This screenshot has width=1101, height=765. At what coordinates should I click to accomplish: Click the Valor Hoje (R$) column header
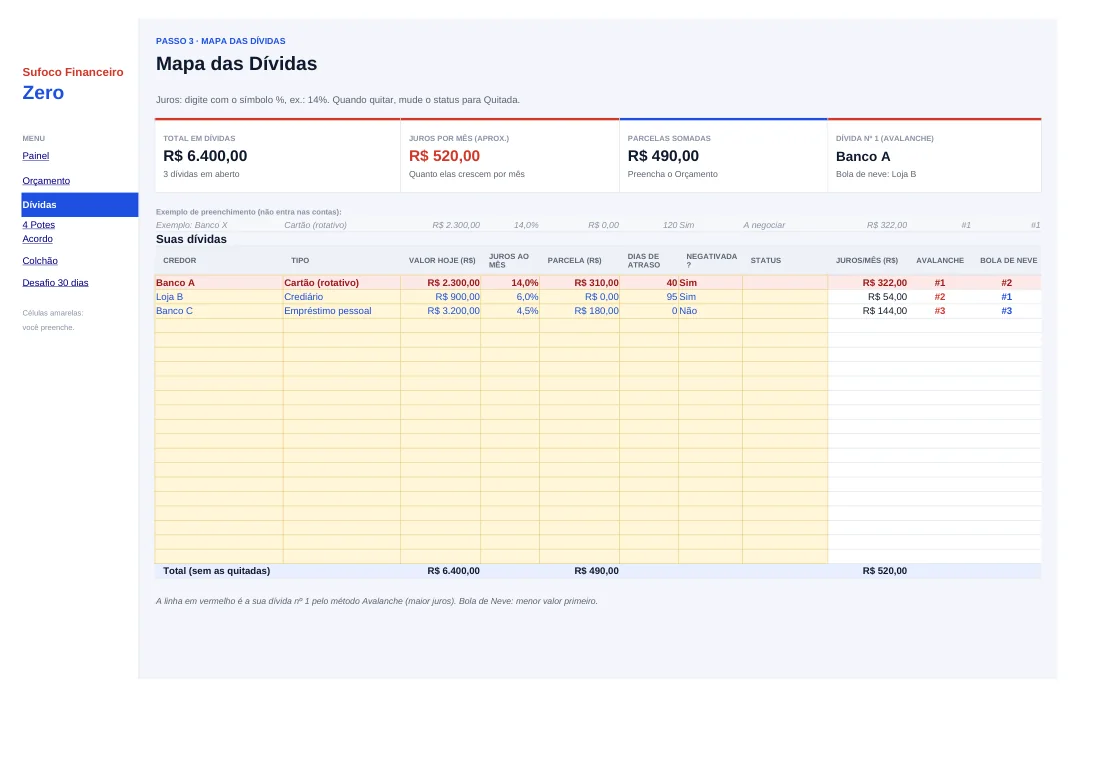[442, 261]
